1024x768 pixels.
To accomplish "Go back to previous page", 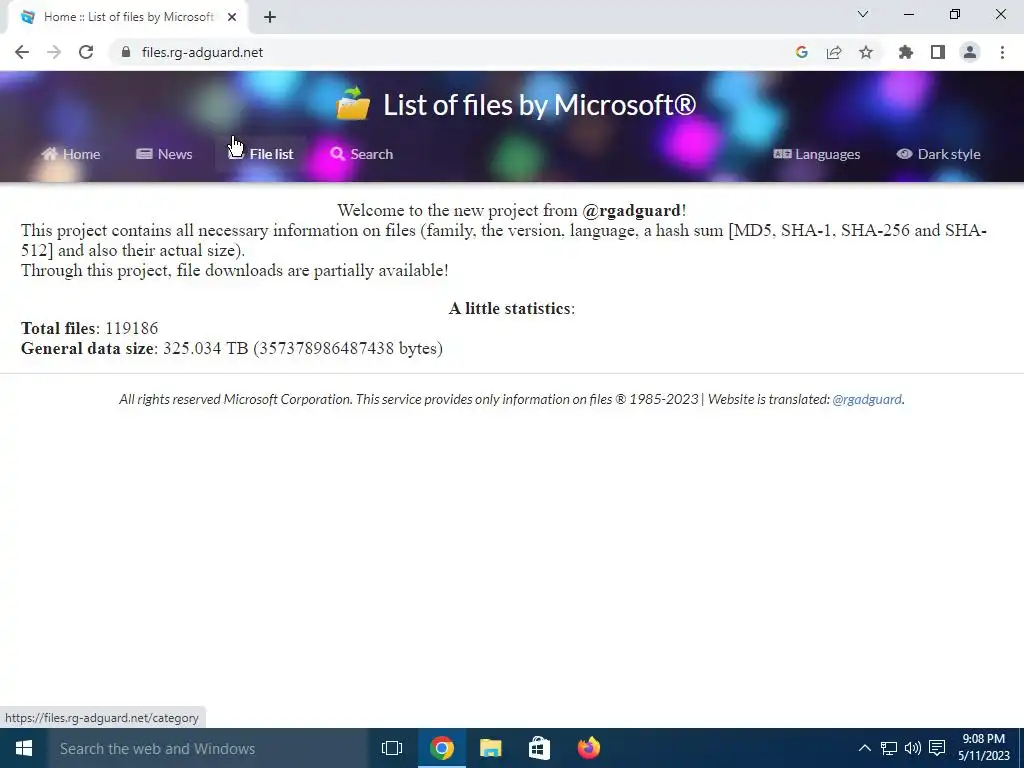I will pyautogui.click(x=22, y=52).
